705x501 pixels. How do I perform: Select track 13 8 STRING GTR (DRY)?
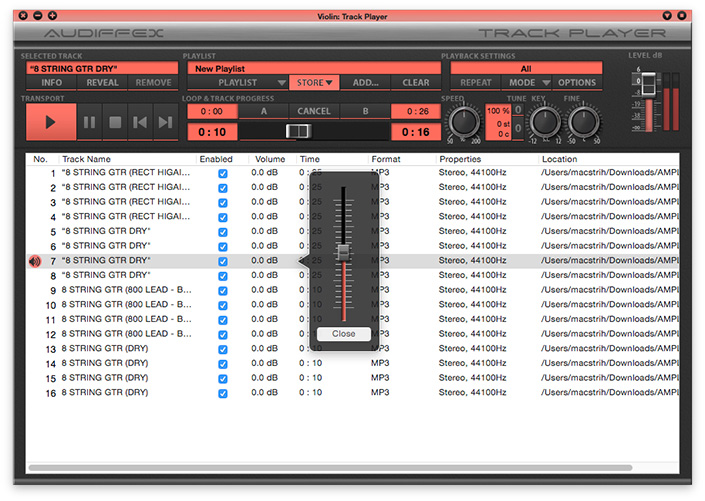(352, 349)
